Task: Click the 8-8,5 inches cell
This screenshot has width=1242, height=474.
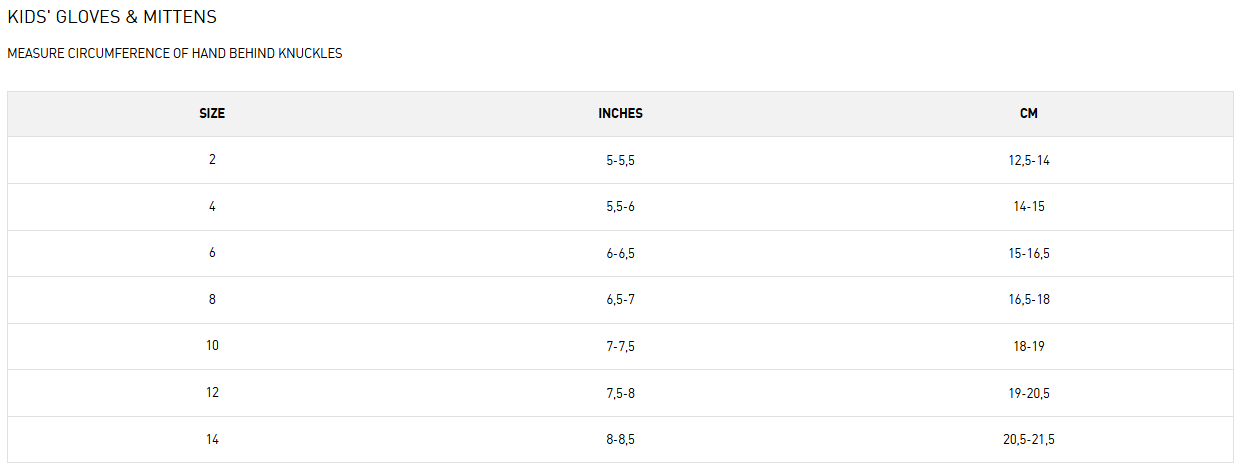Action: click(620, 440)
